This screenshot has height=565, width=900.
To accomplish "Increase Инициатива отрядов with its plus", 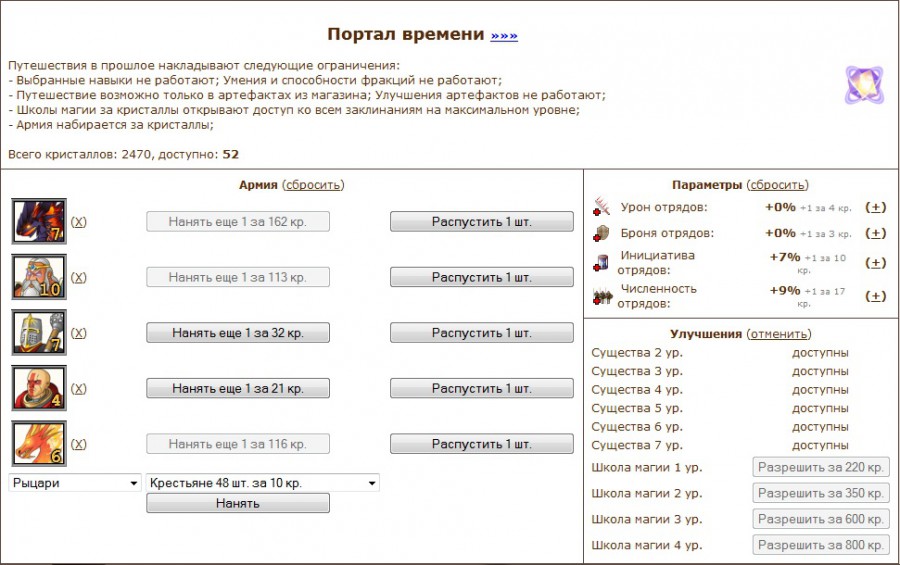I will point(875,262).
